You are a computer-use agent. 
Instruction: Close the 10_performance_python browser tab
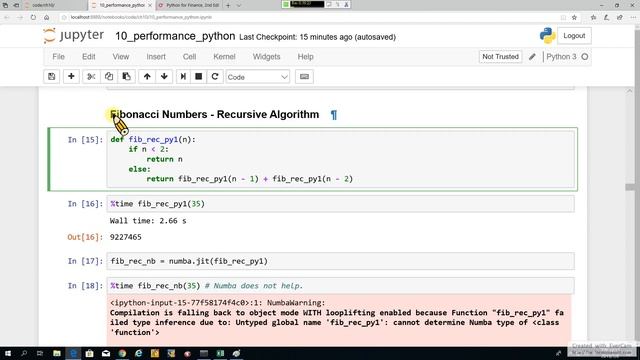[x=150, y=5]
